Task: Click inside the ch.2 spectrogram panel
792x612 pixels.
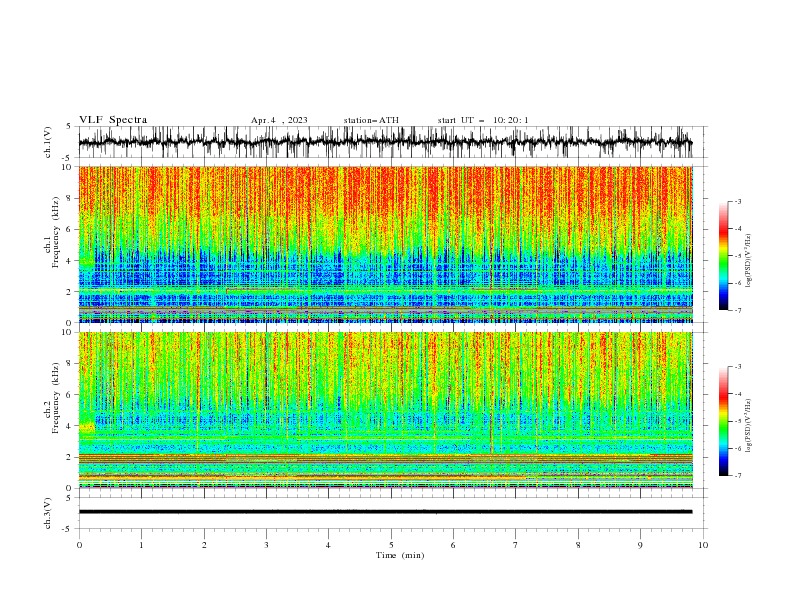Action: [x=386, y=410]
